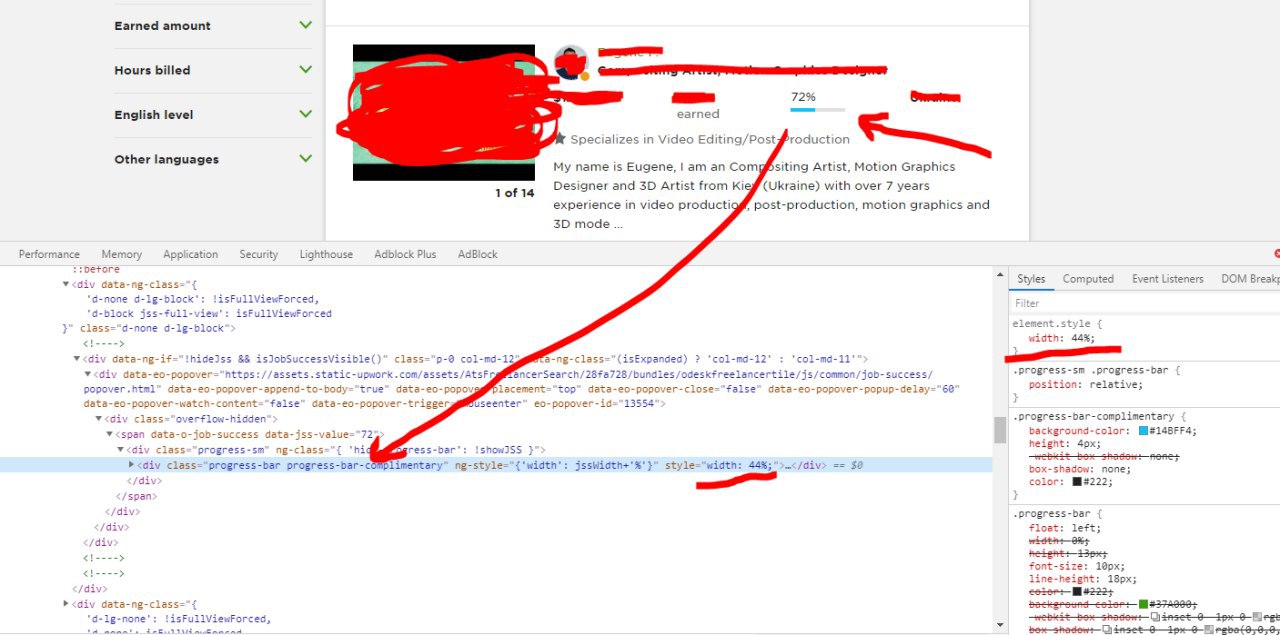Collapse the div class progress-sm node

pyautogui.click(x=121, y=450)
